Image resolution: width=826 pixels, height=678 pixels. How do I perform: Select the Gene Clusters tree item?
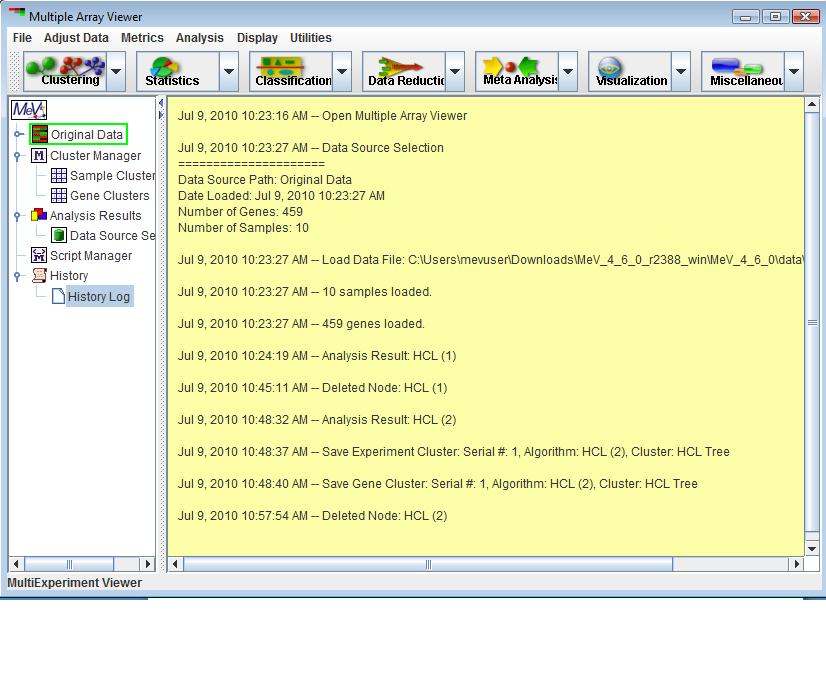(x=108, y=196)
